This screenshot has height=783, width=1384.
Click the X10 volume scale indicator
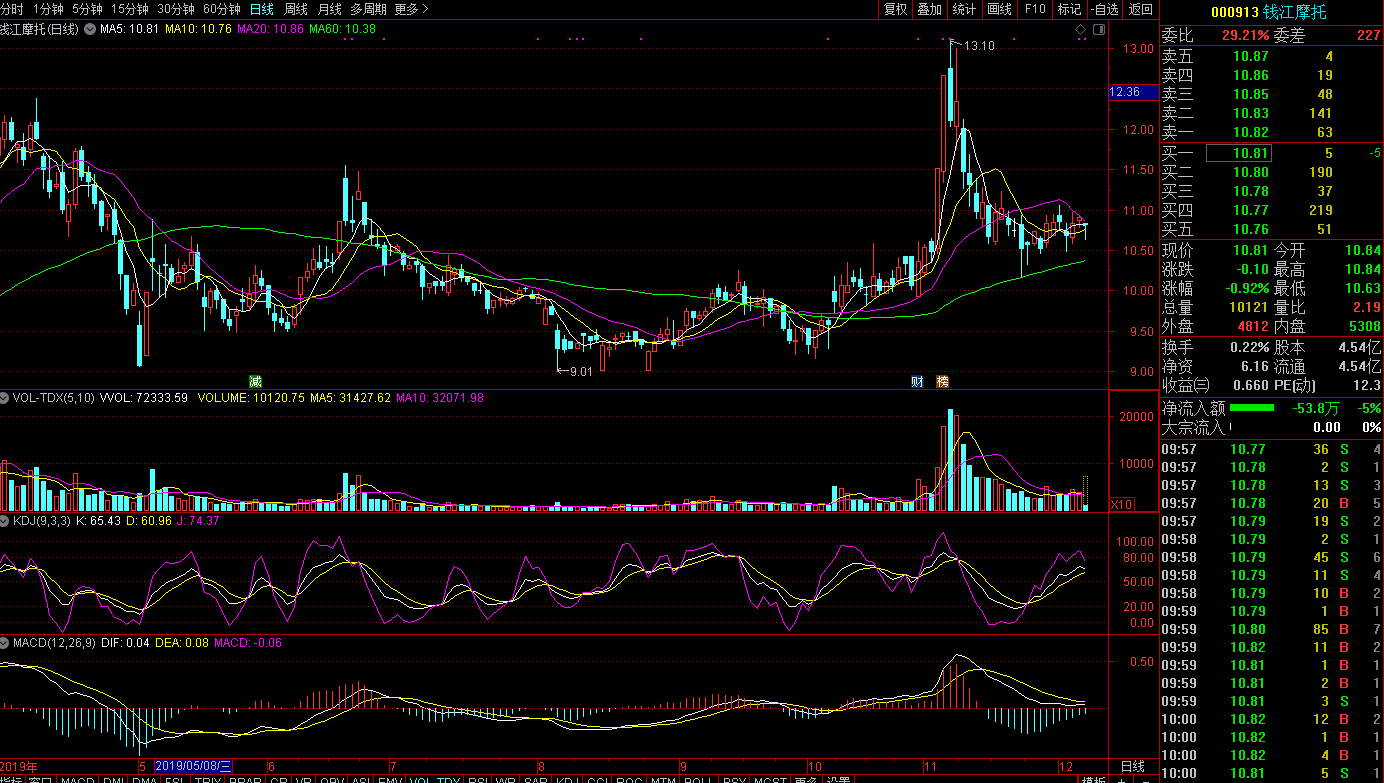tap(1122, 505)
